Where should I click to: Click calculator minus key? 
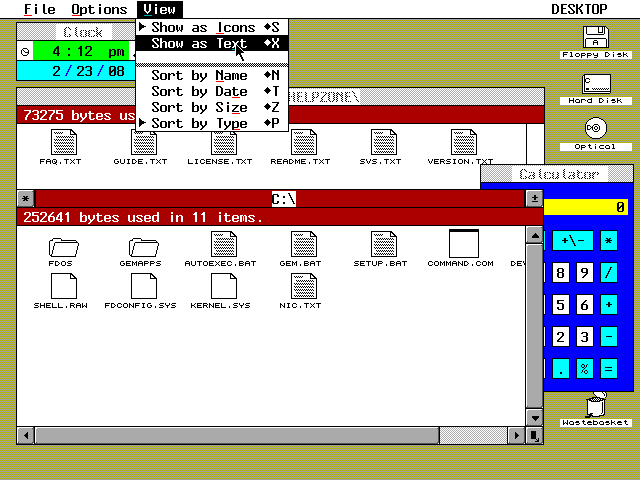[609, 337]
